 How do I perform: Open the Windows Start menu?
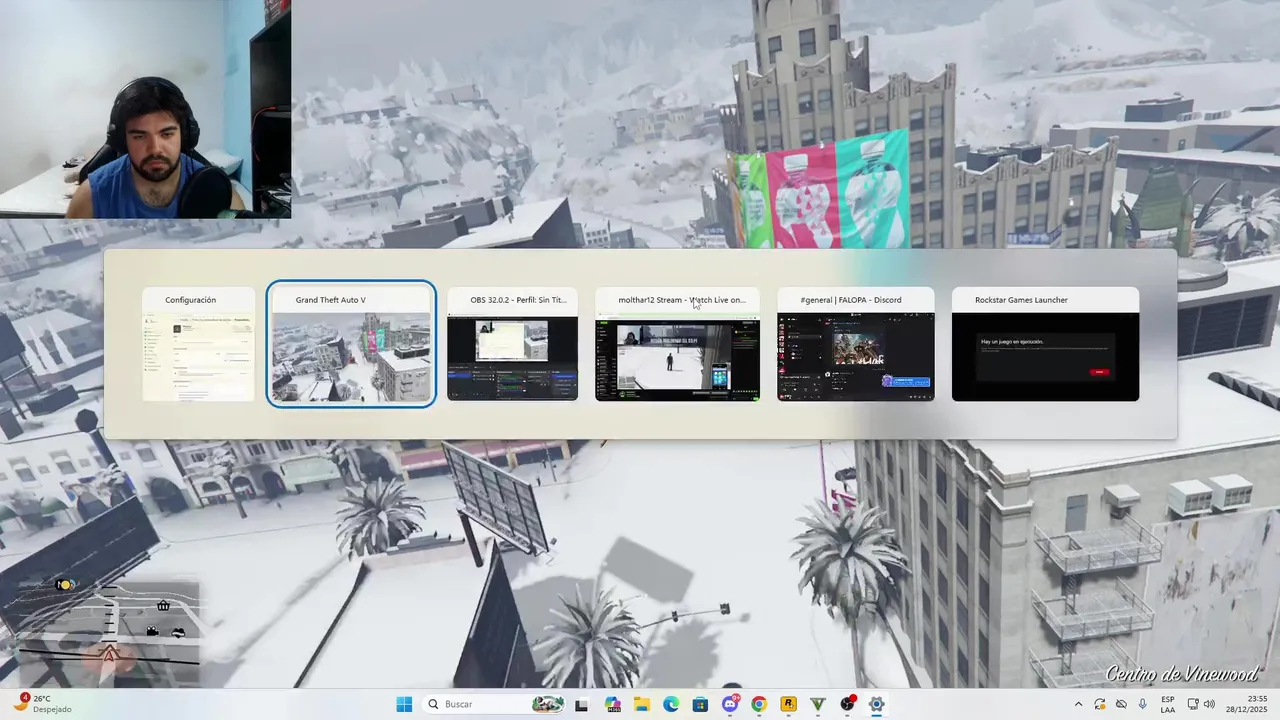coord(404,704)
